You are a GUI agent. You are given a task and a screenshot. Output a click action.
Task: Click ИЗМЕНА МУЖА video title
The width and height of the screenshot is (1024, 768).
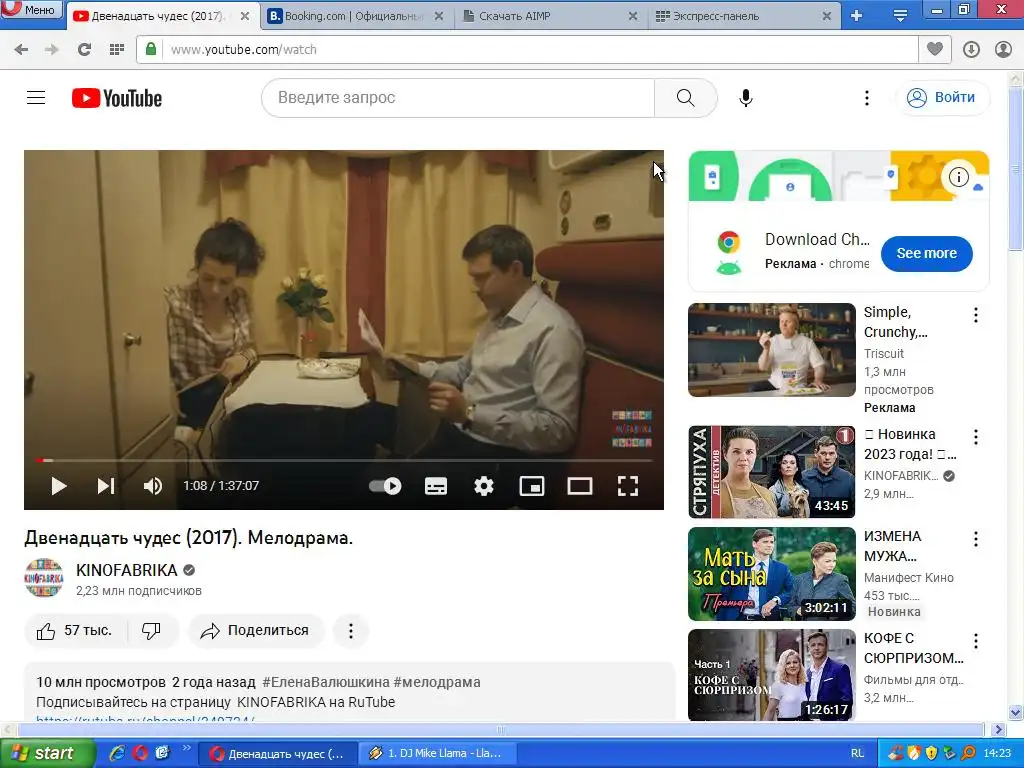click(x=892, y=546)
